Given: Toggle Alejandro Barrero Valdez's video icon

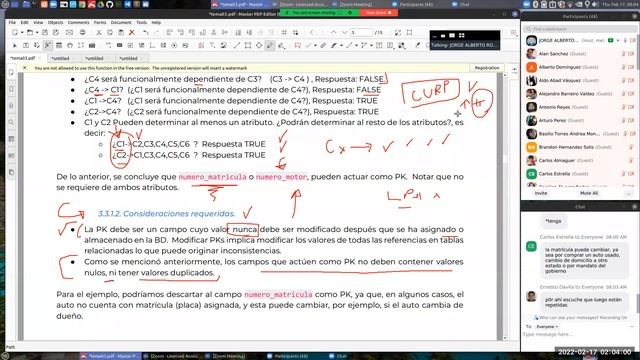Looking at the screenshot, I should [x=631, y=94].
